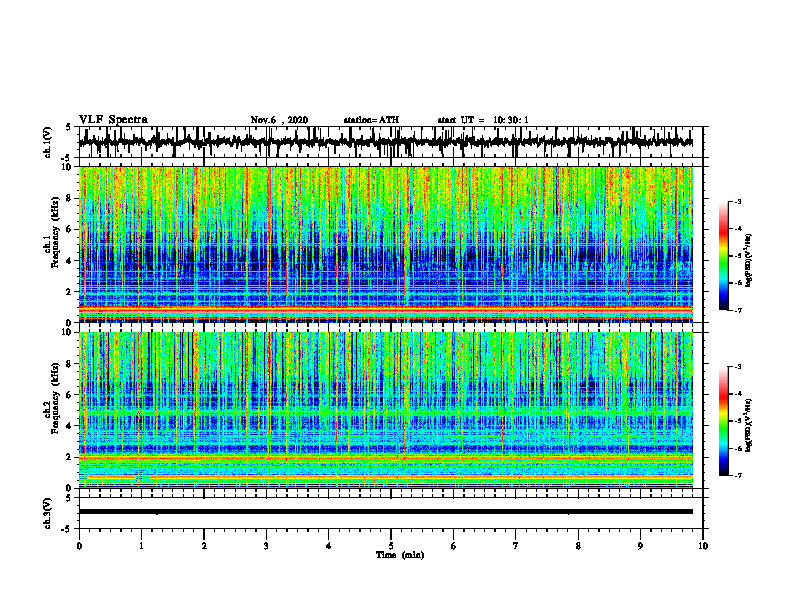
Task: Click time axis tick label "2"
Action: pyautogui.click(x=204, y=546)
